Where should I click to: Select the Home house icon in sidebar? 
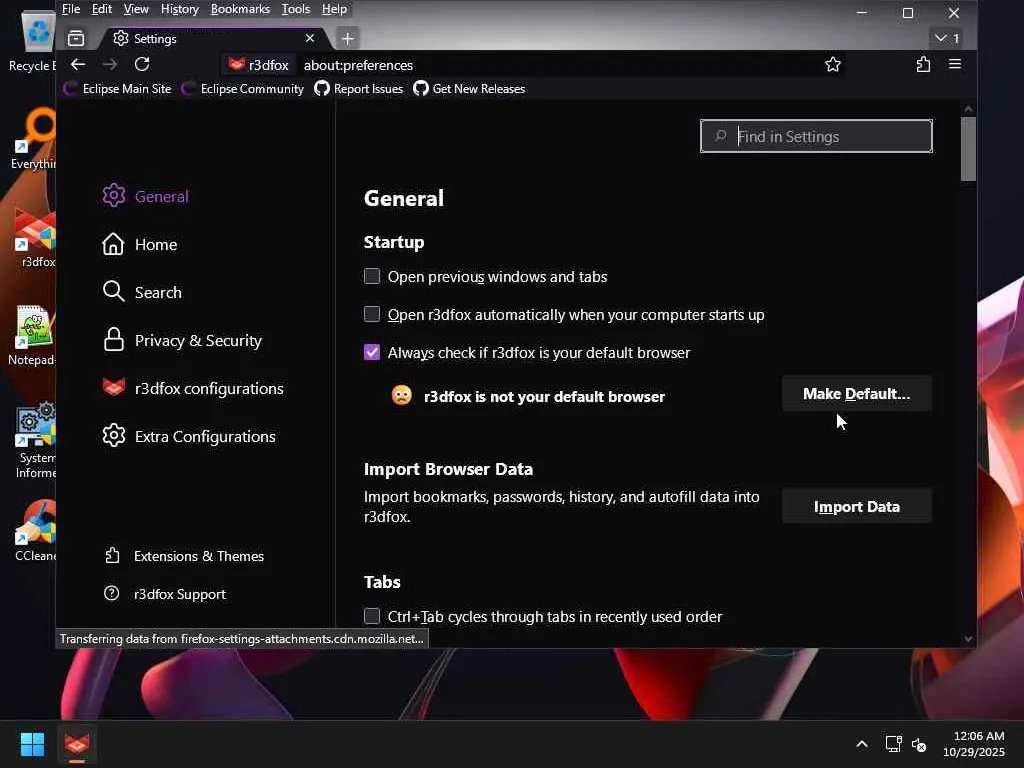tap(113, 244)
